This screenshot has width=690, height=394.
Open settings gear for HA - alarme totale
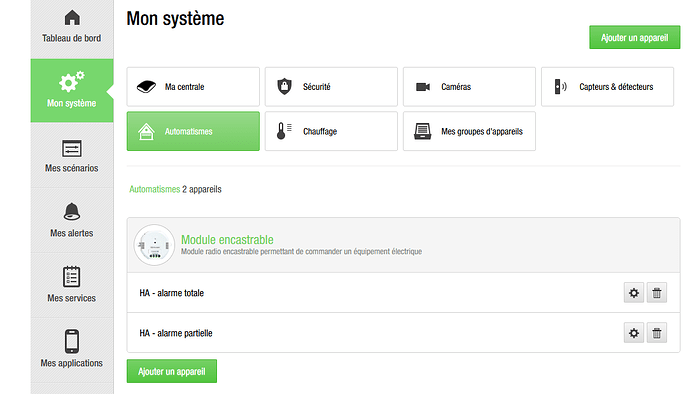tap(634, 293)
